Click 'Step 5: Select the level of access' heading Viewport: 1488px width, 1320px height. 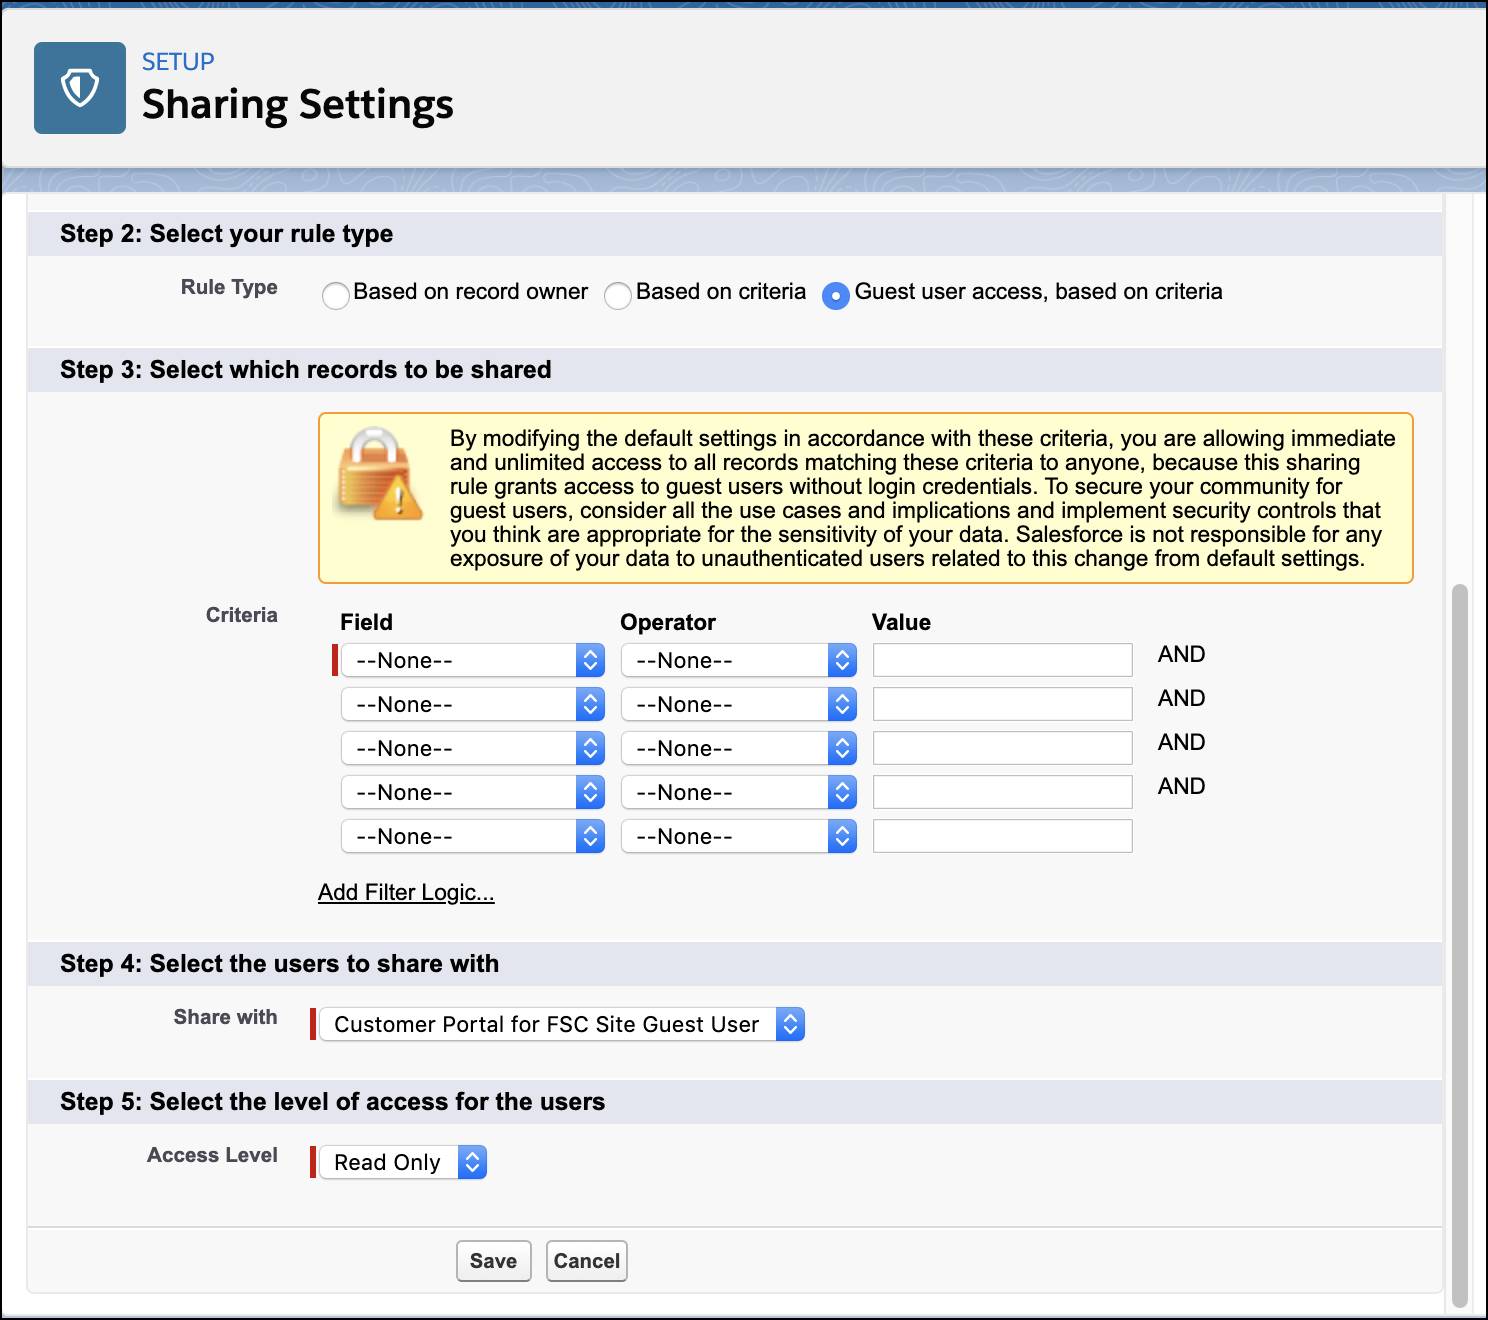point(333,1102)
